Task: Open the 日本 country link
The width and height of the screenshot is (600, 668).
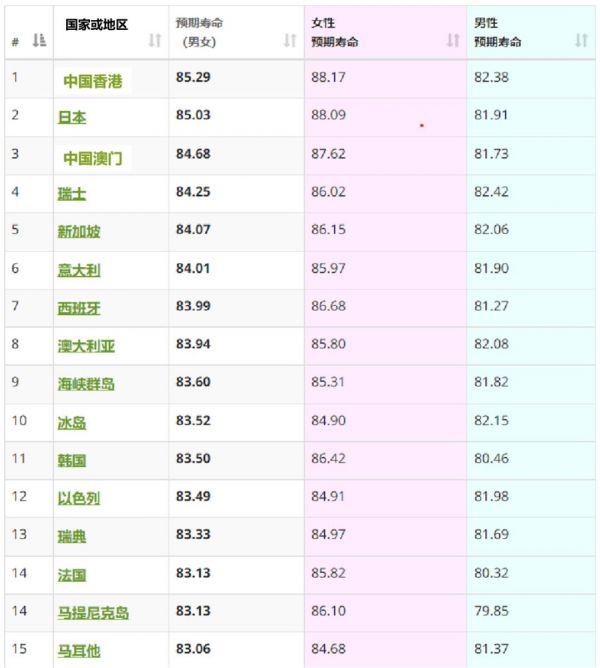Action: (x=72, y=117)
